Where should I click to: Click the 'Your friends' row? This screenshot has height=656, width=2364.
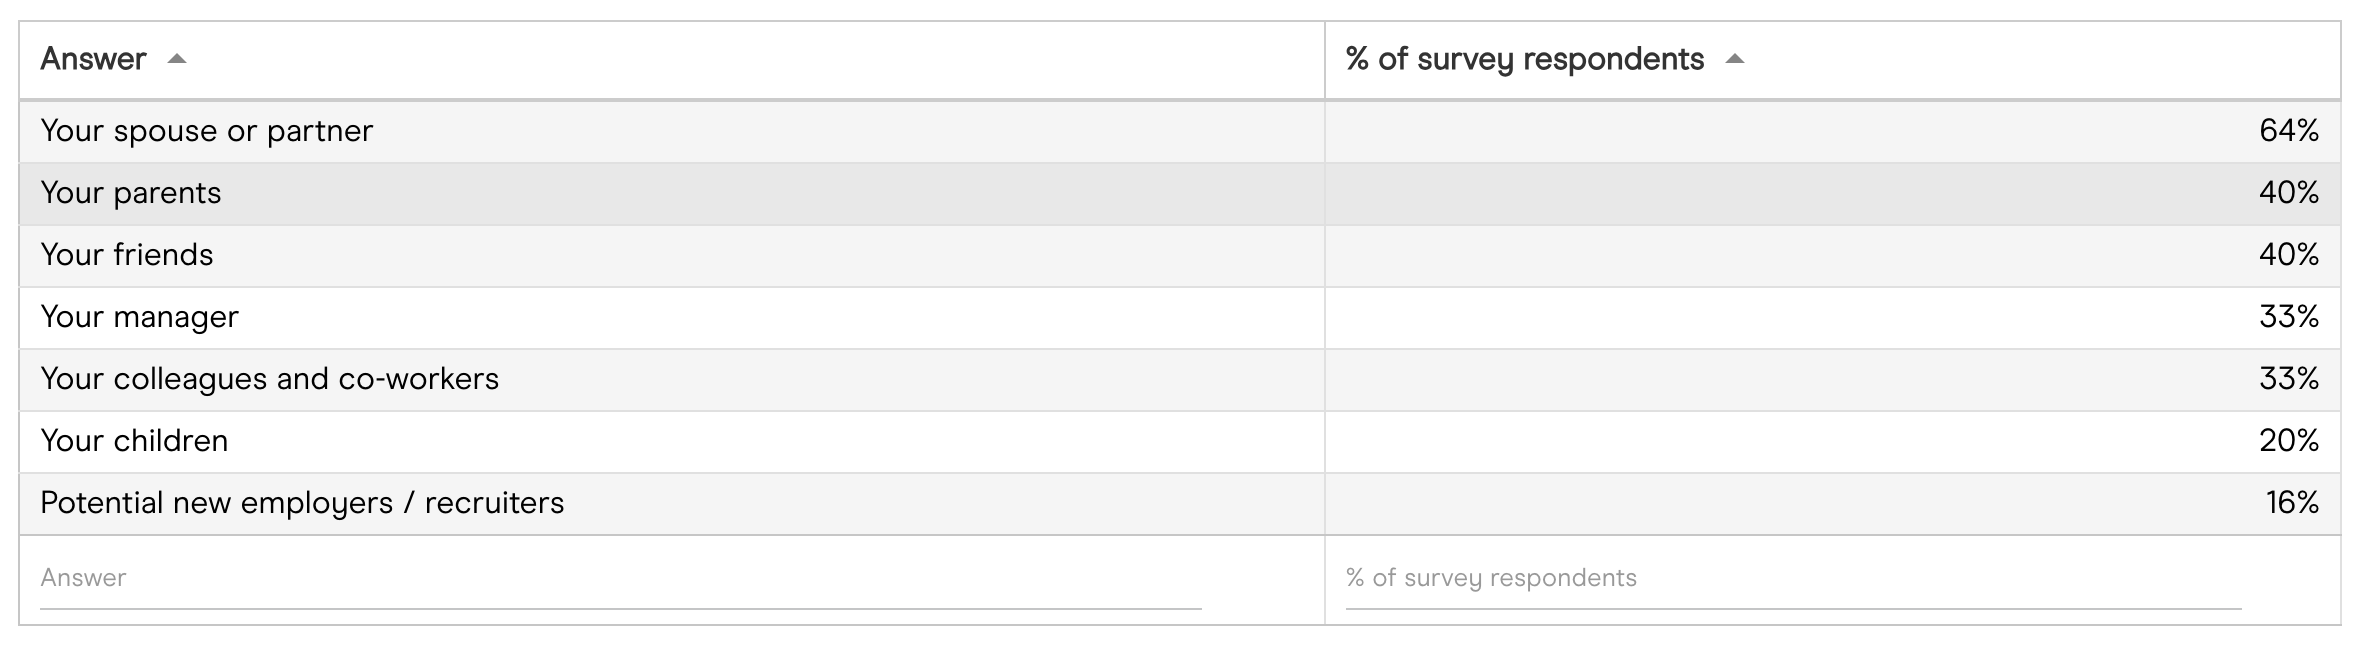(x=127, y=255)
